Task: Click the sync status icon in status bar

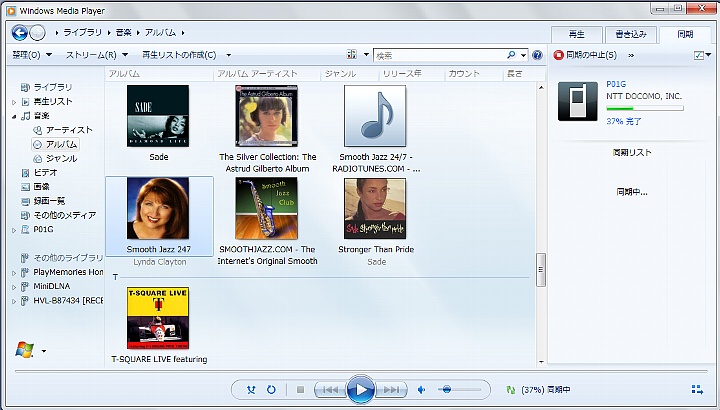Action: tap(511, 390)
